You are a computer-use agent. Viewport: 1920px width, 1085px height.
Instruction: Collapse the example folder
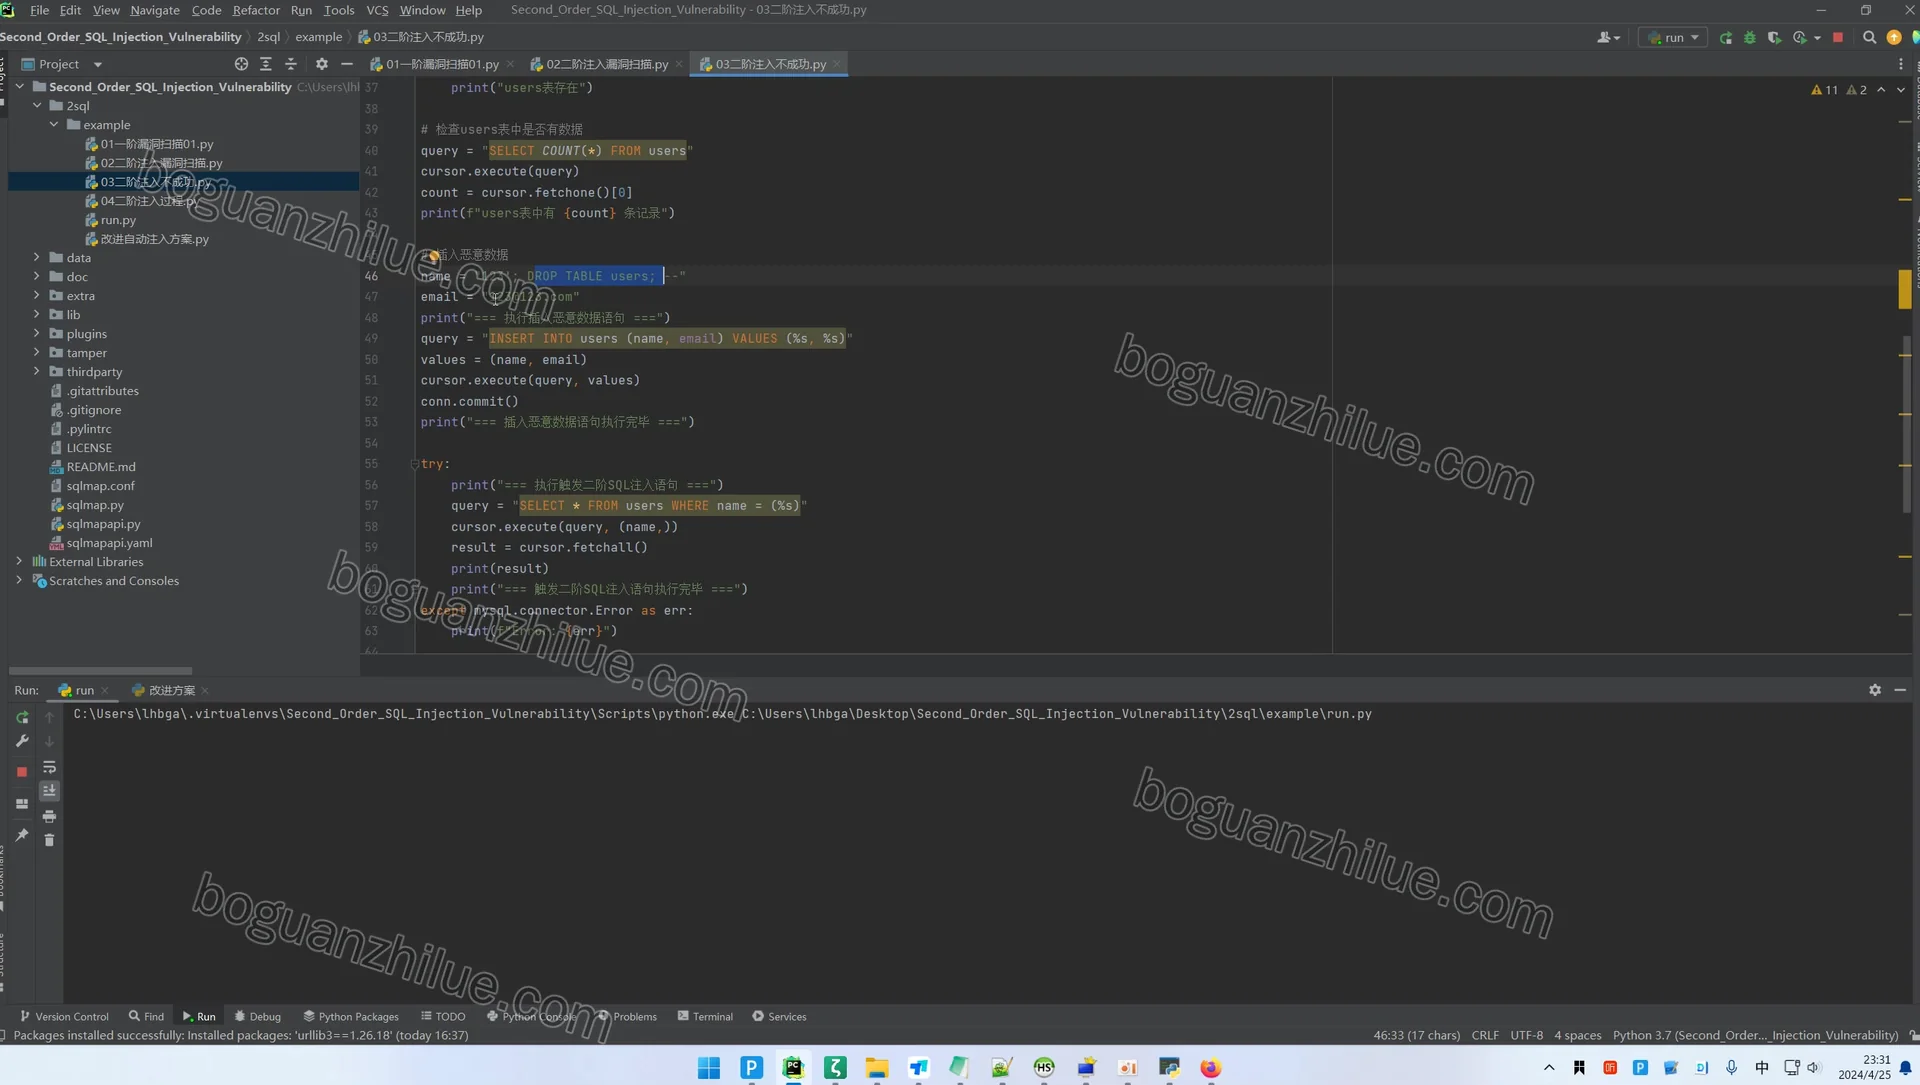click(x=54, y=125)
